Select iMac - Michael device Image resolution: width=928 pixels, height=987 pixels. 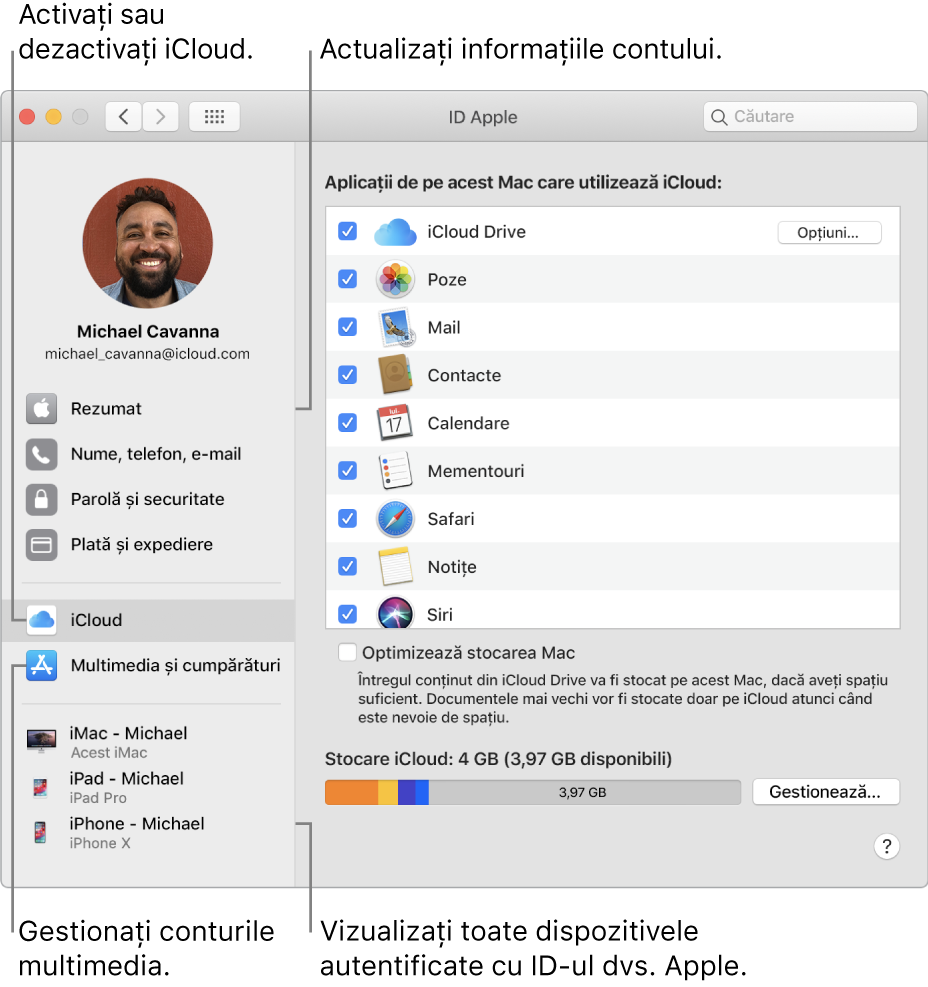149,742
